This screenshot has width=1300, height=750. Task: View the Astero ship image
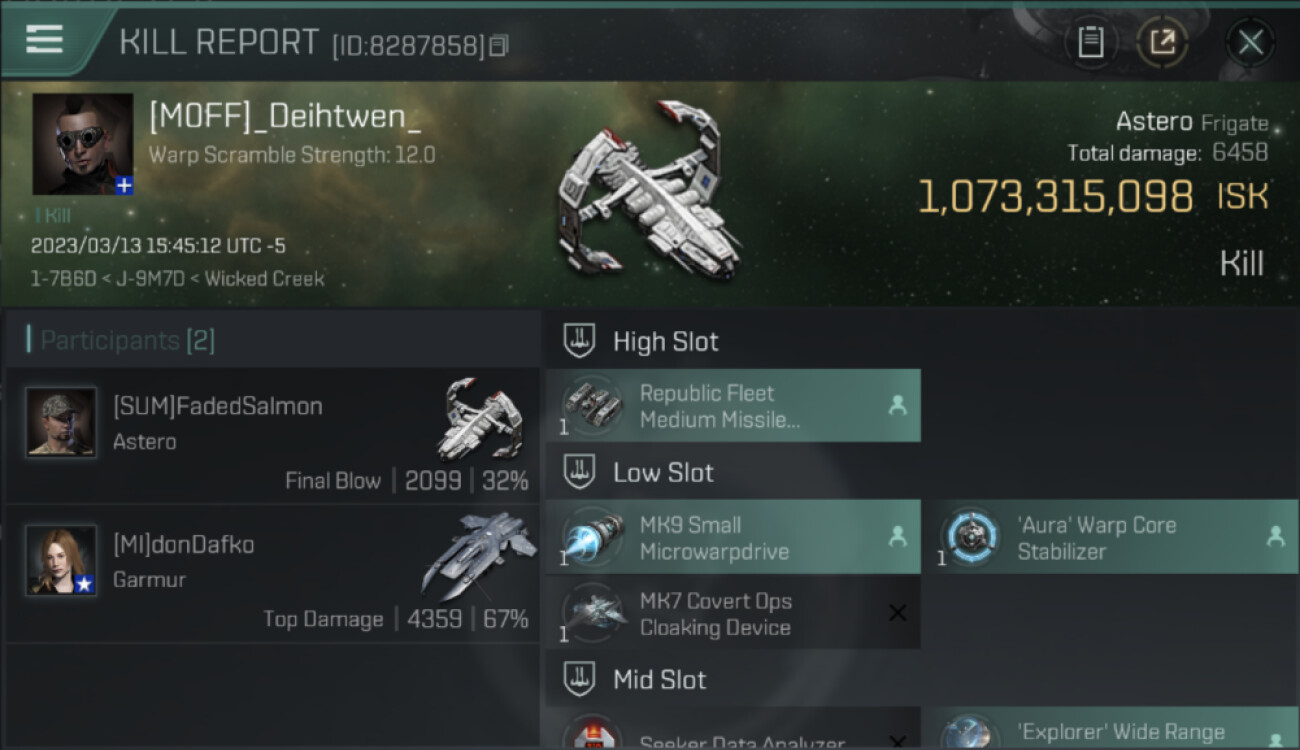[x=650, y=190]
